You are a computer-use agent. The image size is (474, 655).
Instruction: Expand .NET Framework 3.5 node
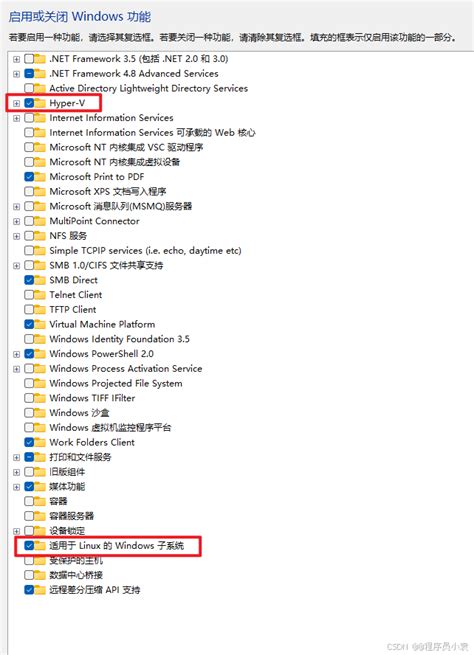click(16, 59)
